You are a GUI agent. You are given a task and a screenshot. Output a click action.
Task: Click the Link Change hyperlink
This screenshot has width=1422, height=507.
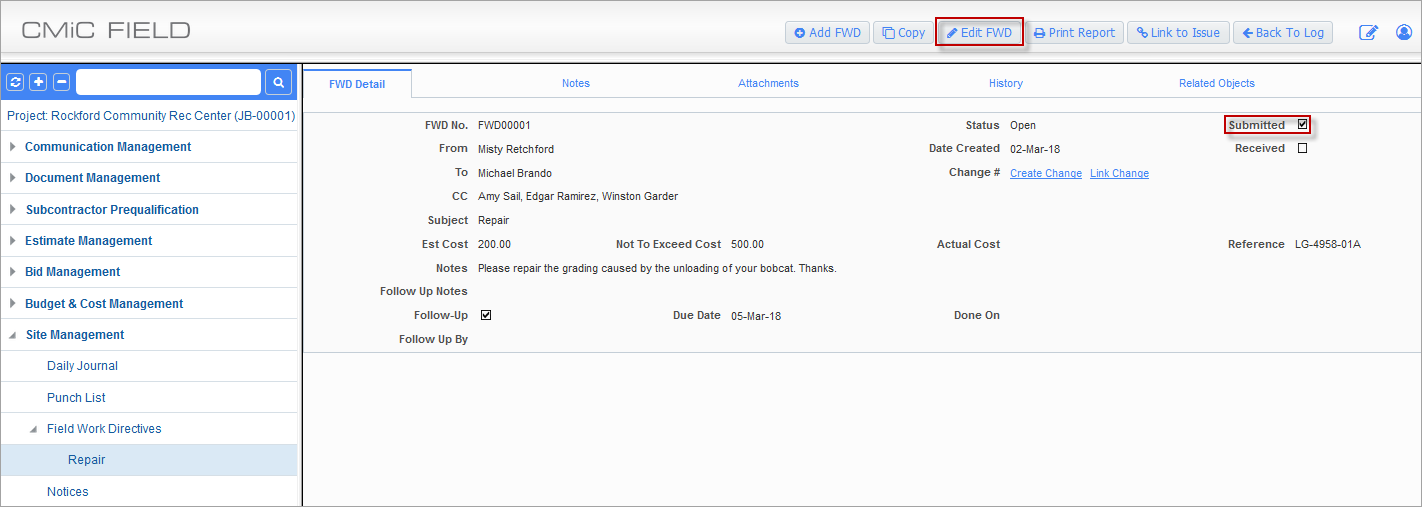tap(1119, 173)
